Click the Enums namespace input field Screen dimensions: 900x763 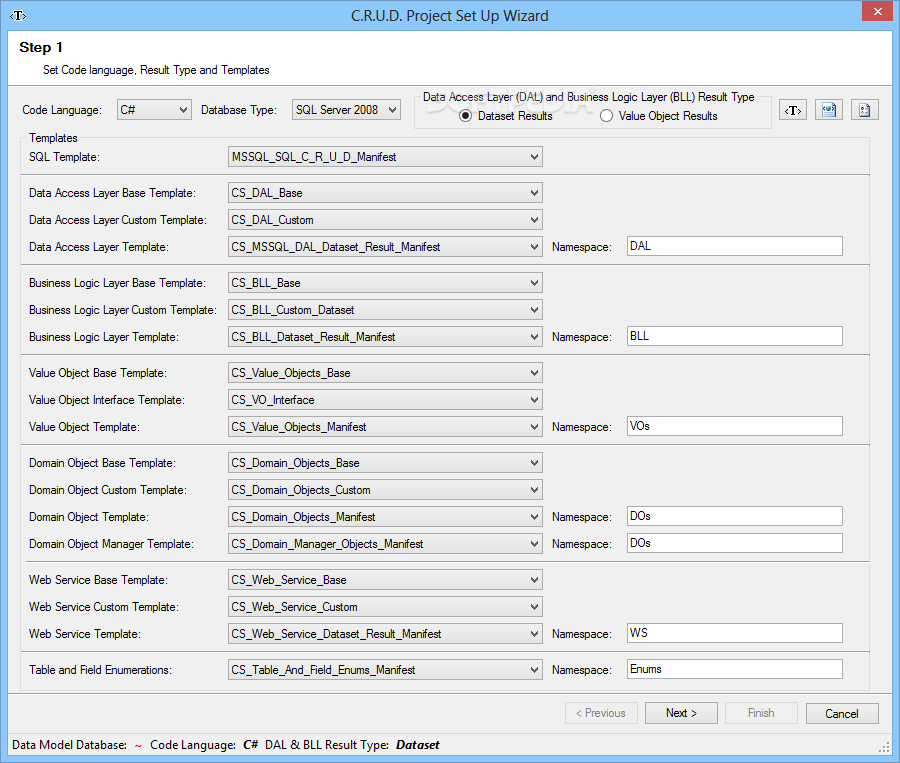(735, 669)
